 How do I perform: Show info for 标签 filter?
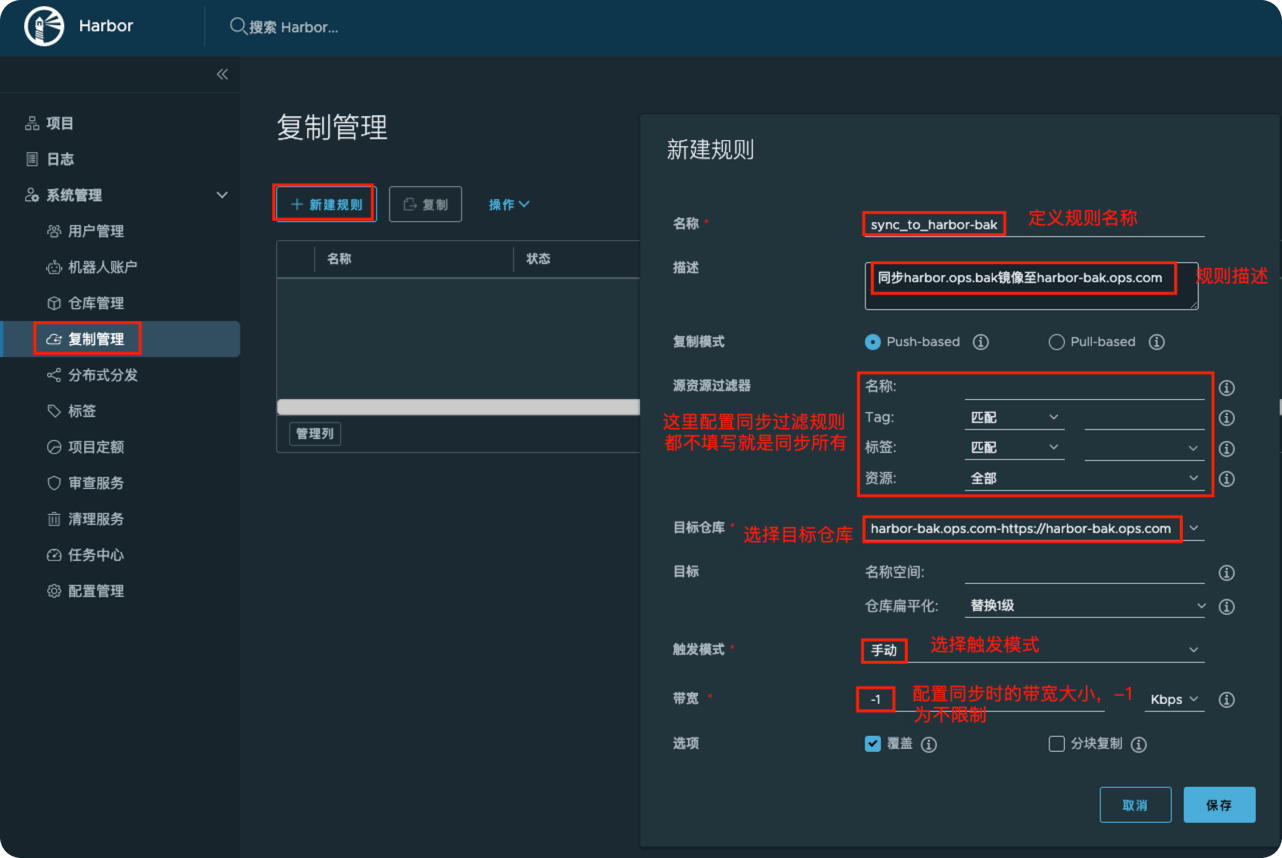[x=1227, y=449]
